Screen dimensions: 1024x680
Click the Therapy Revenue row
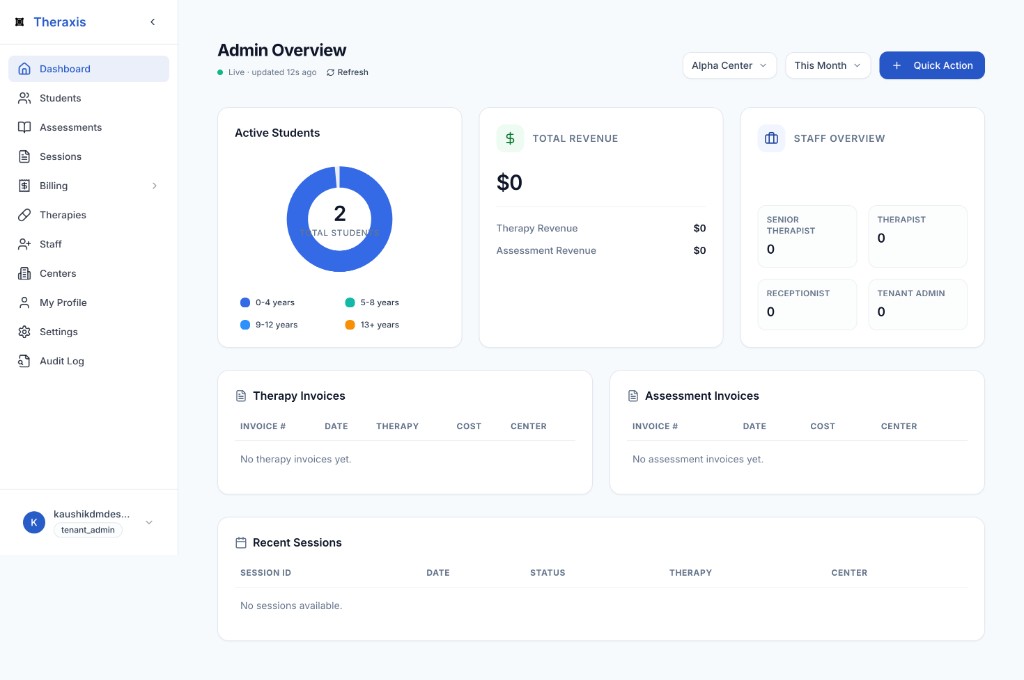pyautogui.click(x=601, y=228)
